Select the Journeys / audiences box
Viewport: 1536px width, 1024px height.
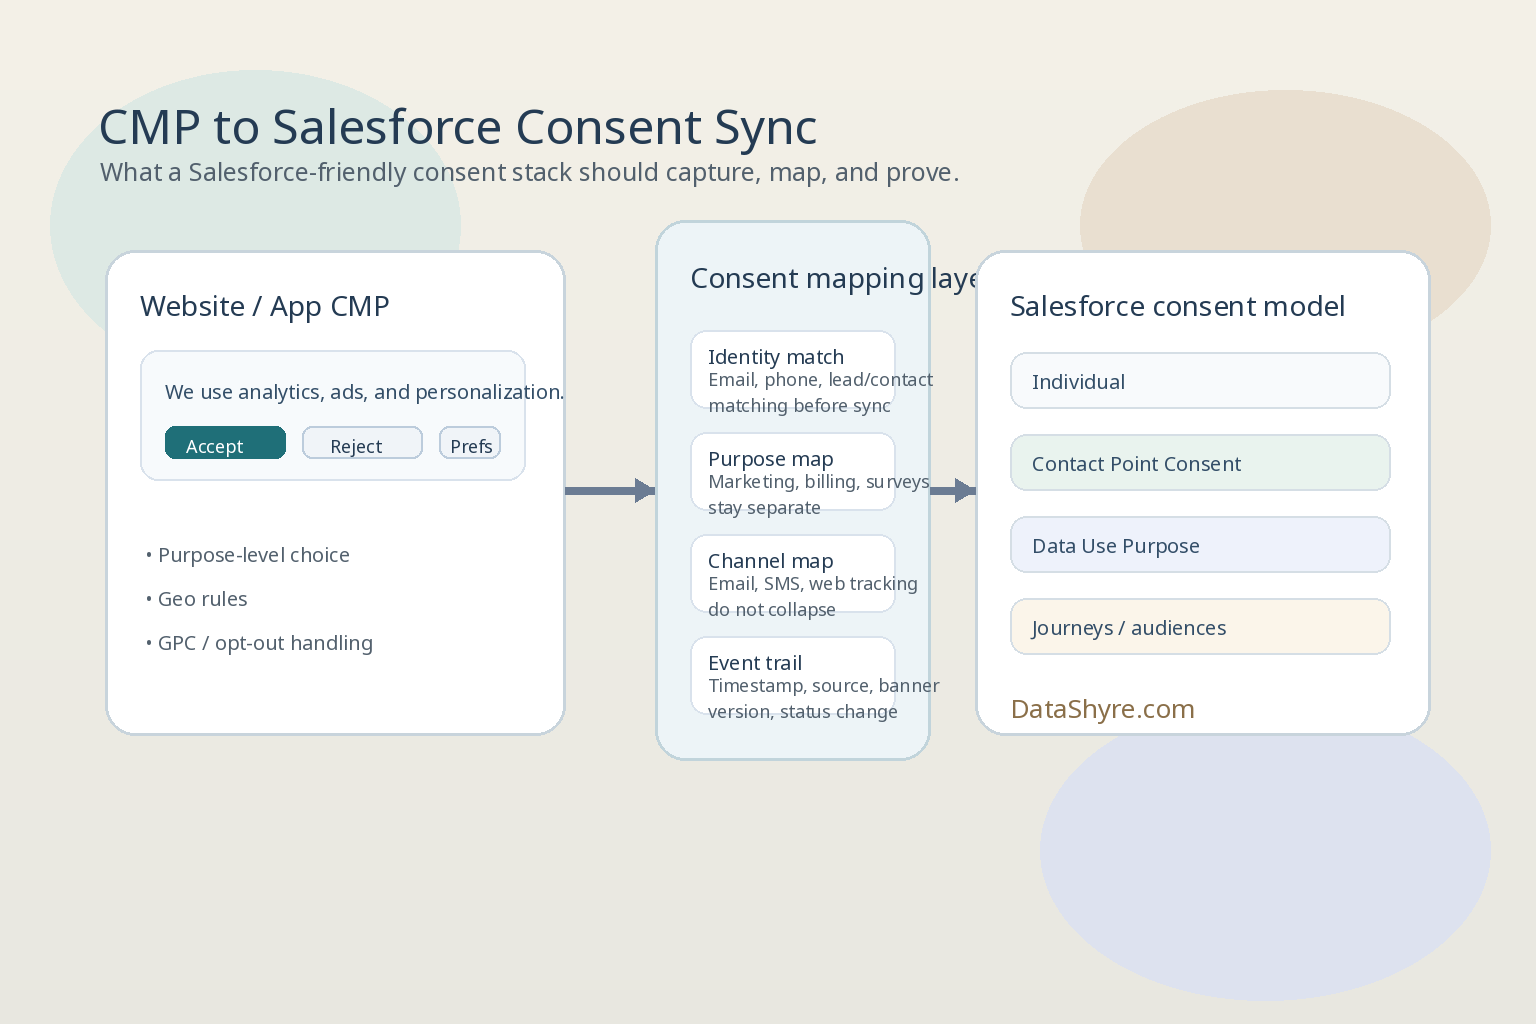pyautogui.click(x=1200, y=627)
